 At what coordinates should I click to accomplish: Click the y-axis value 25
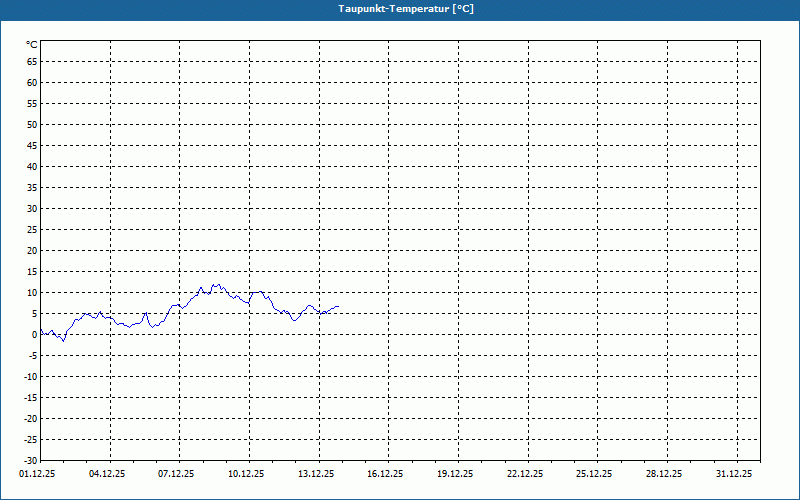pos(32,230)
